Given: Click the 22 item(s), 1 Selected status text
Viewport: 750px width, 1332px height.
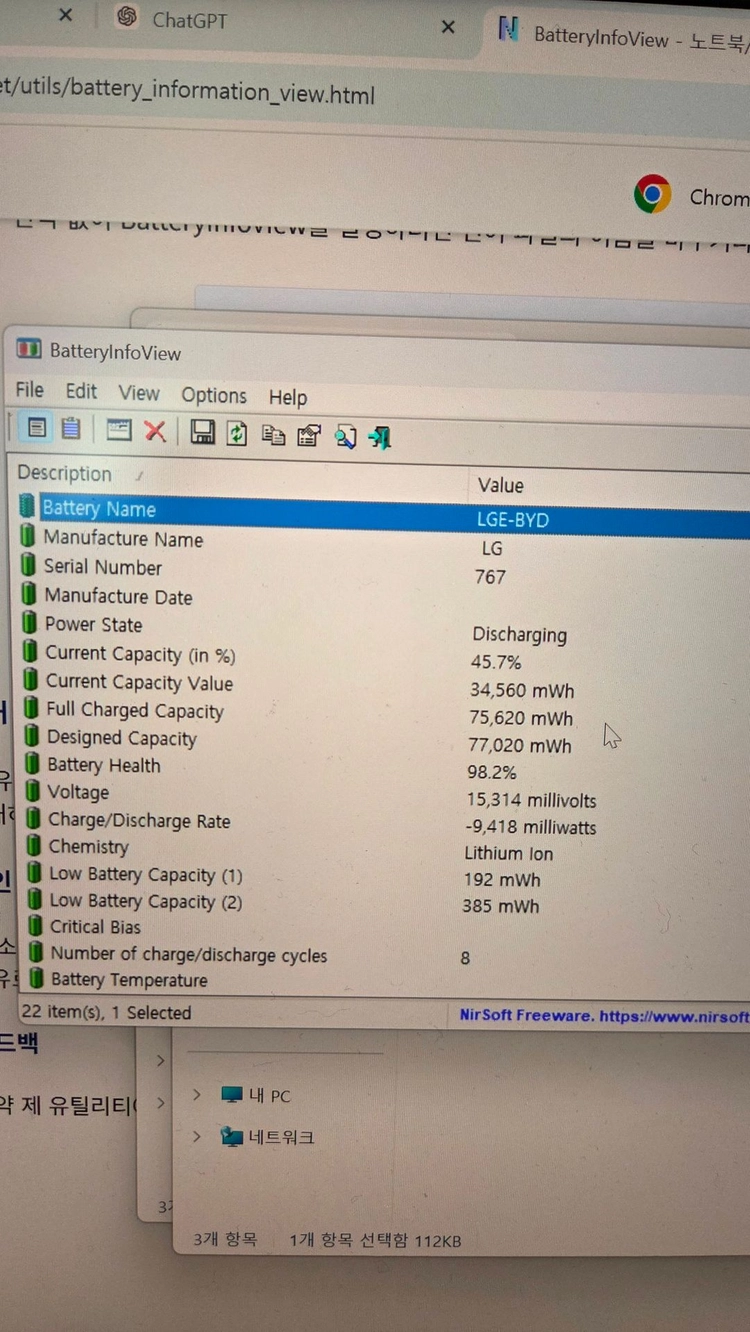Looking at the screenshot, I should 106,1012.
